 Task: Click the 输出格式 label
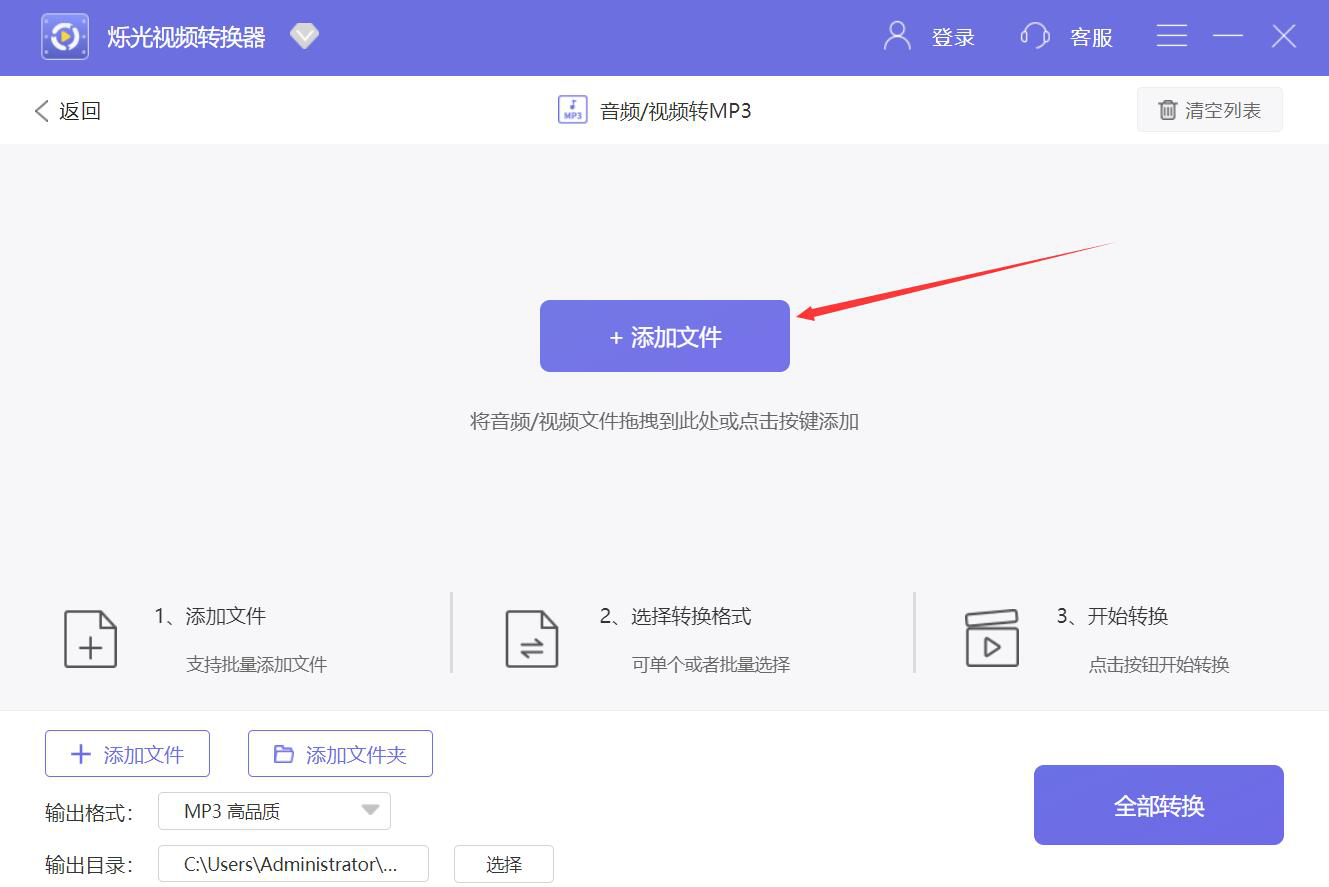(89, 812)
